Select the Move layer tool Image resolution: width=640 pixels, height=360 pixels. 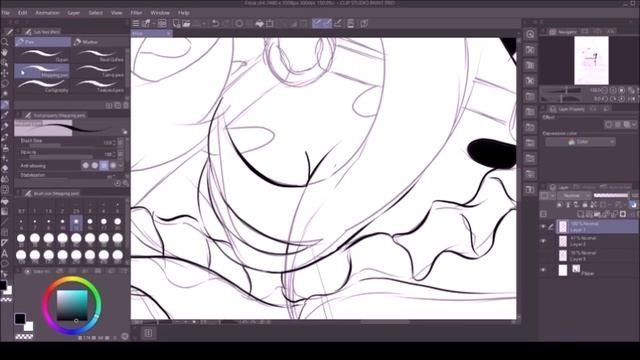[5, 73]
